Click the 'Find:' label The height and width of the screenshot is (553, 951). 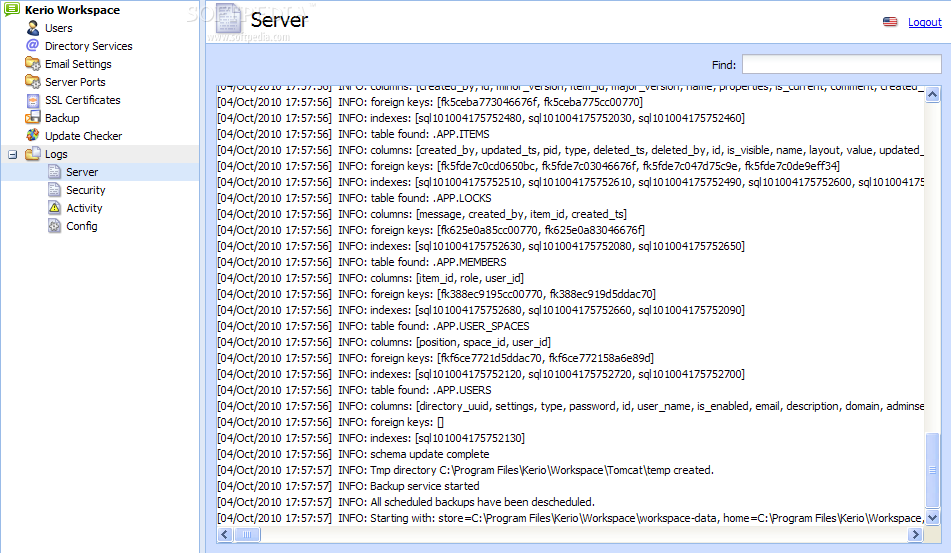(724, 65)
